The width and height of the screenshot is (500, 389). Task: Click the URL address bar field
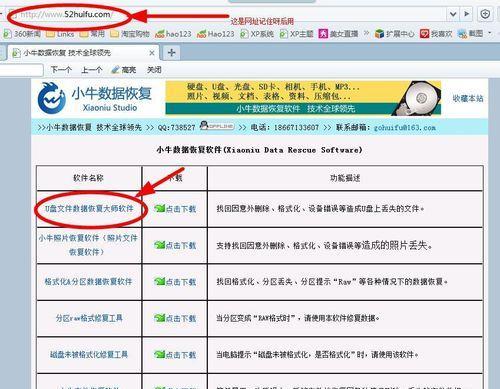tap(227, 15)
